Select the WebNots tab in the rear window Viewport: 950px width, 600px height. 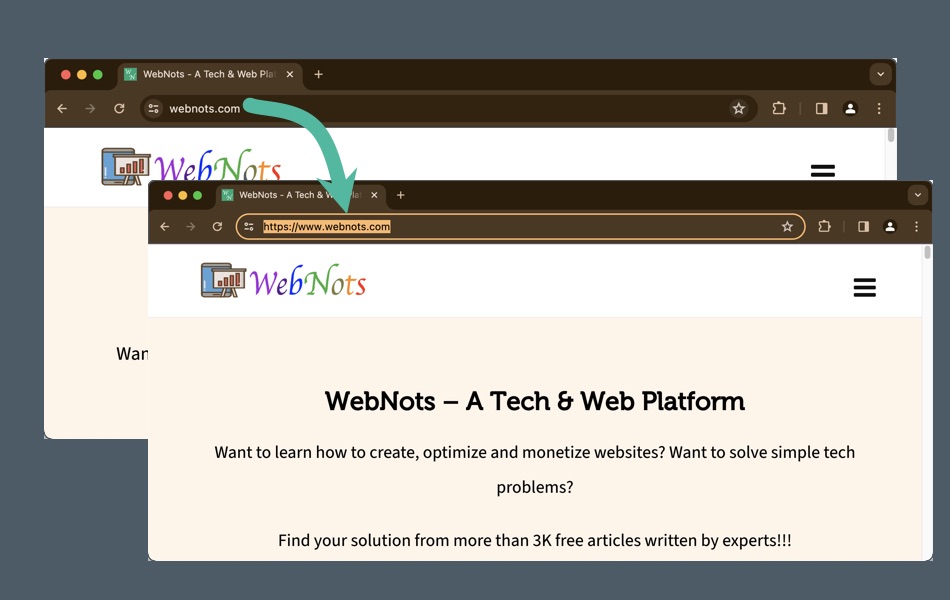pyautogui.click(x=210, y=75)
